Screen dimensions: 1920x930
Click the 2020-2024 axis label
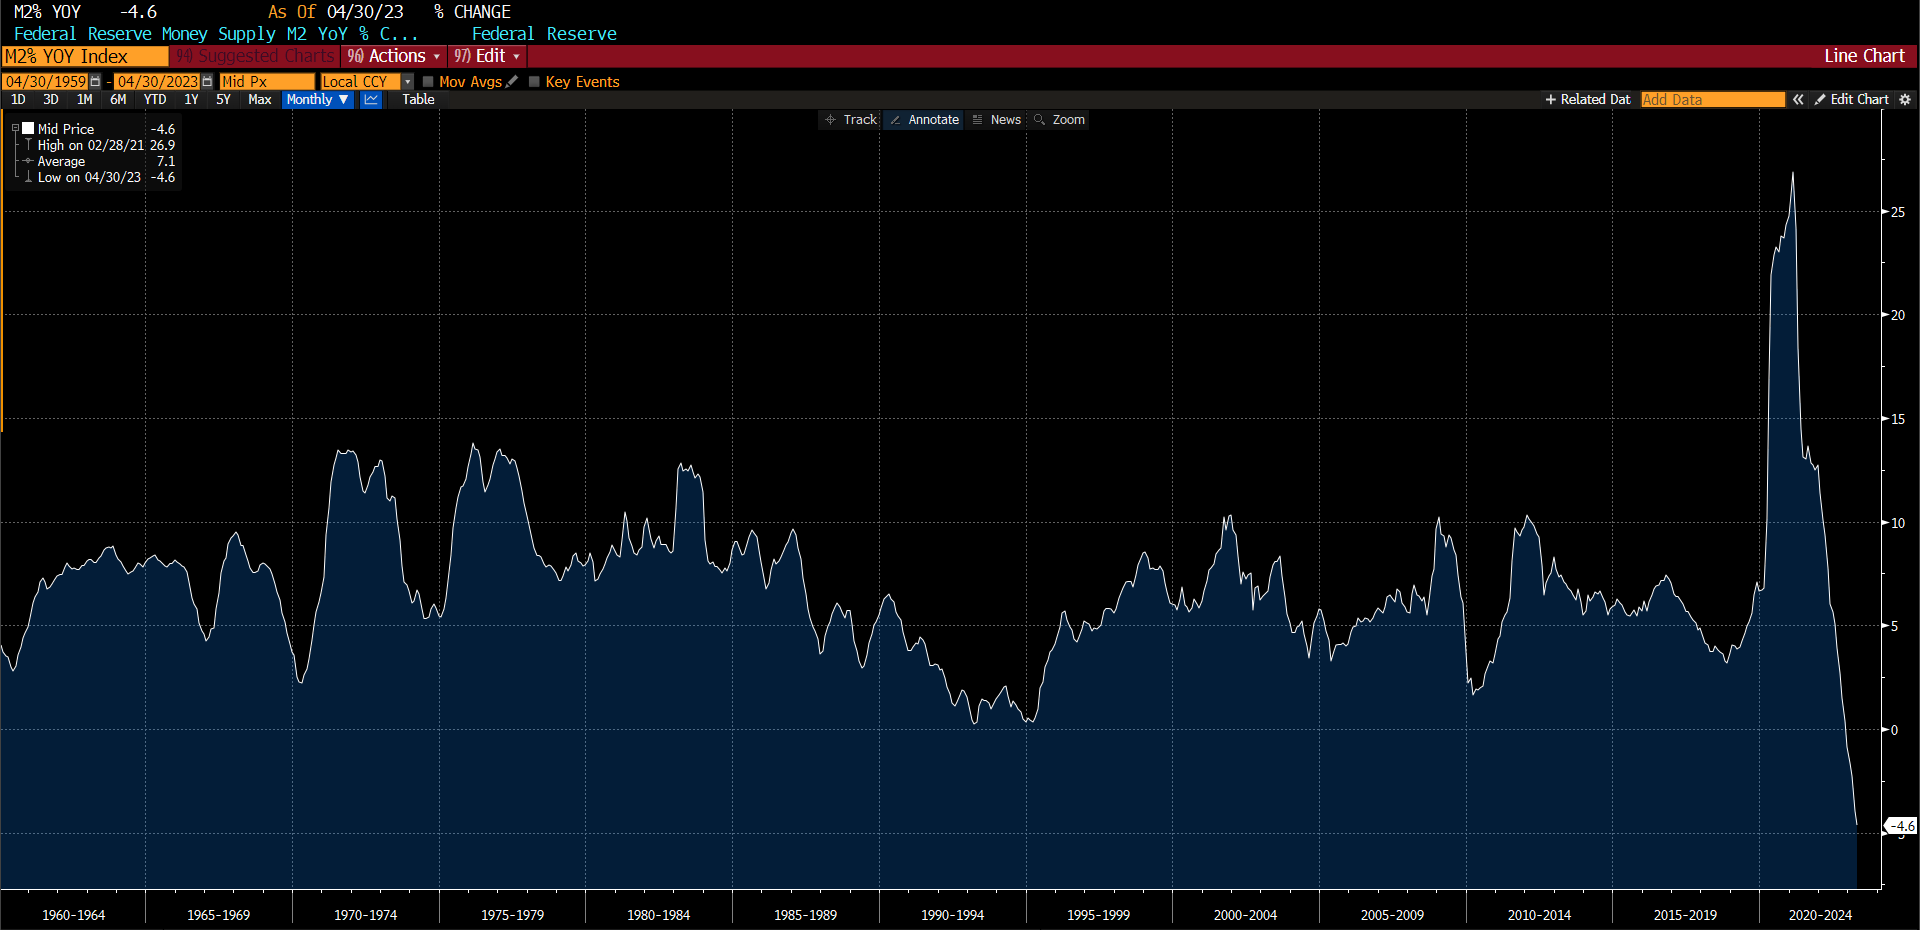pyautogui.click(x=1820, y=915)
